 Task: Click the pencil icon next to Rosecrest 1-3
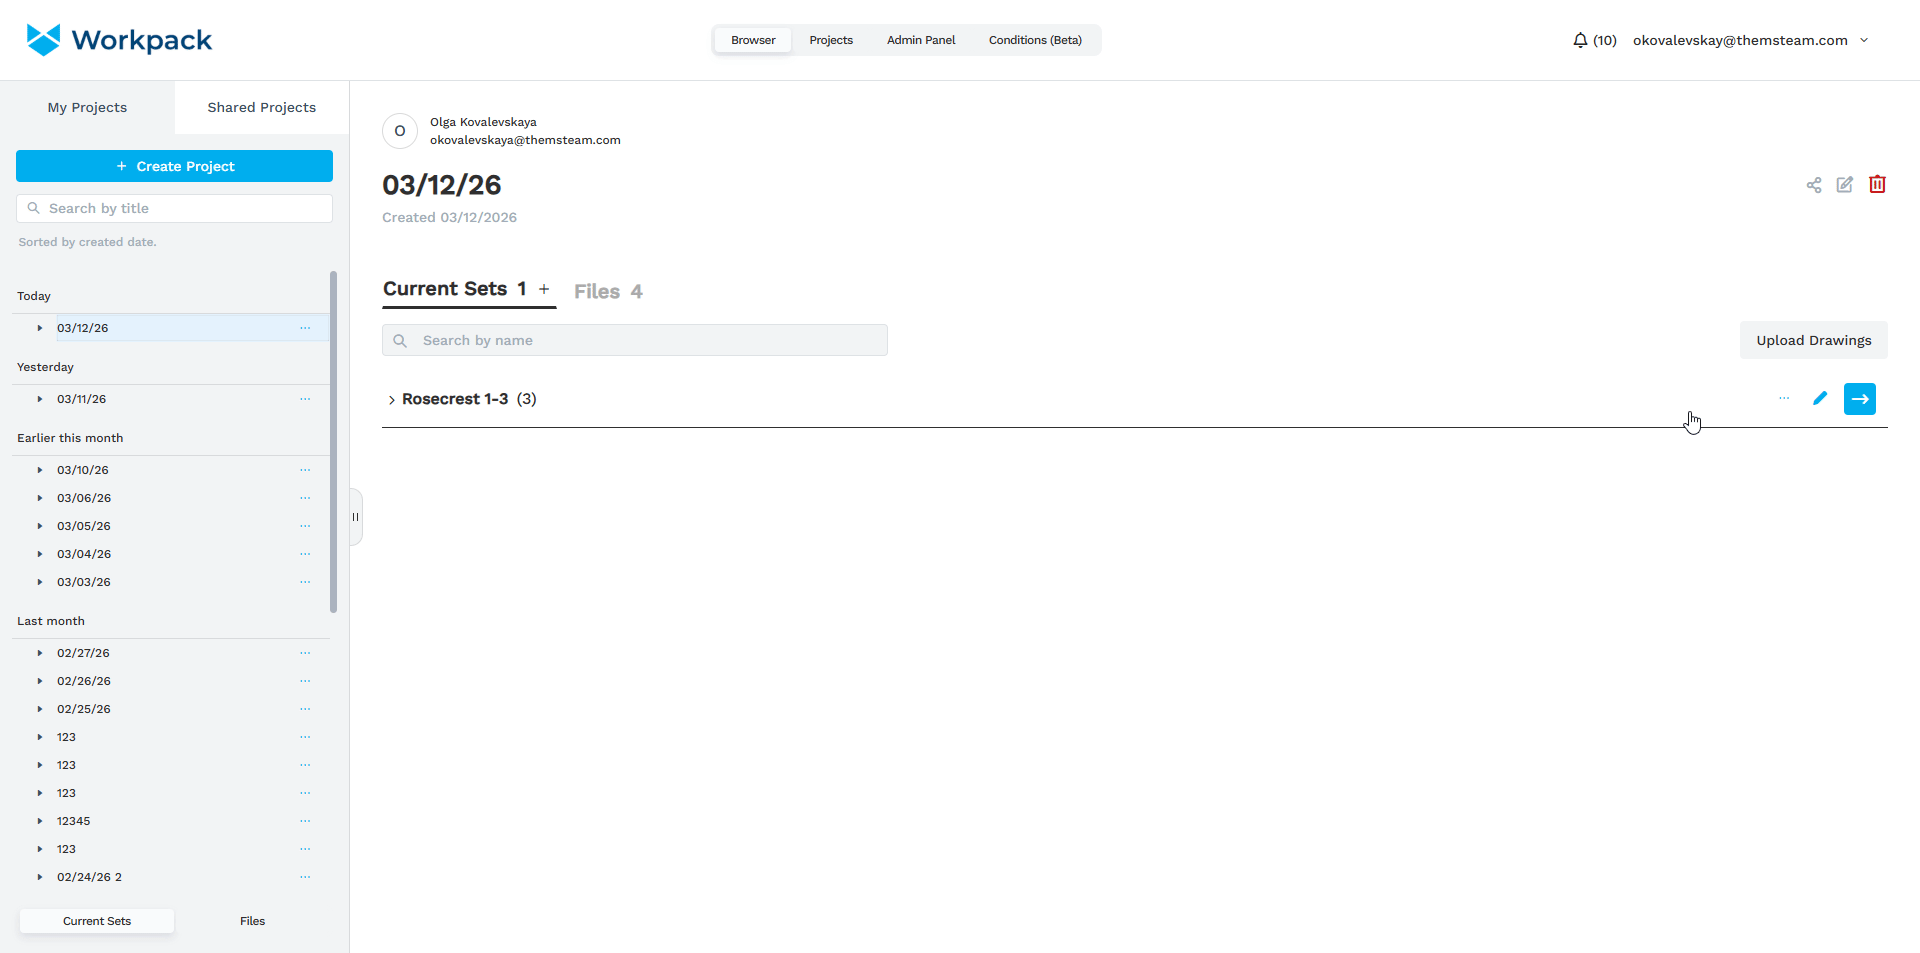pos(1820,398)
